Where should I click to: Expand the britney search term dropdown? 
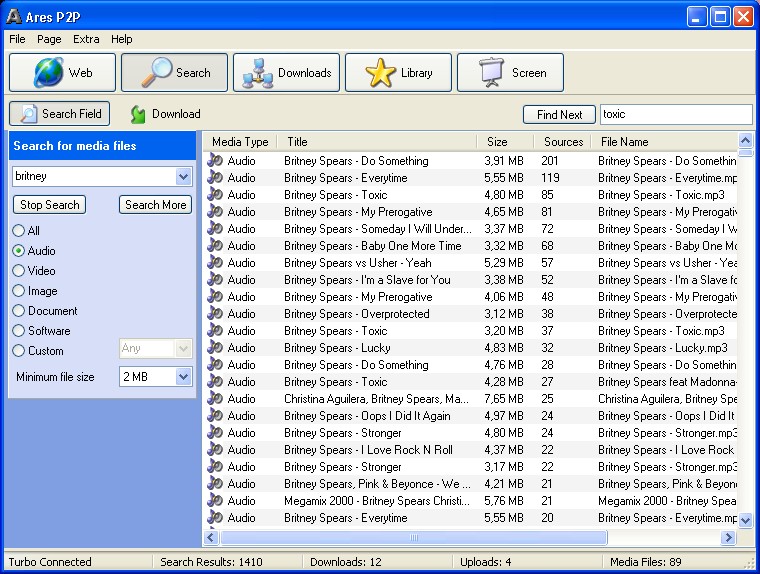pyautogui.click(x=183, y=176)
